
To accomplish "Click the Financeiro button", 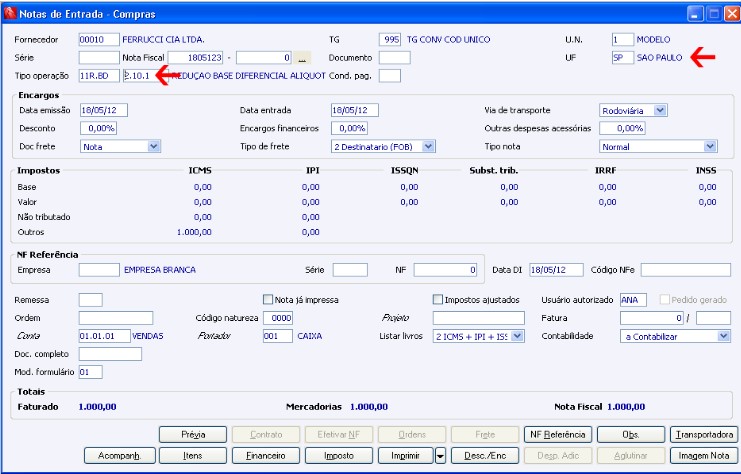I will tap(266, 456).
